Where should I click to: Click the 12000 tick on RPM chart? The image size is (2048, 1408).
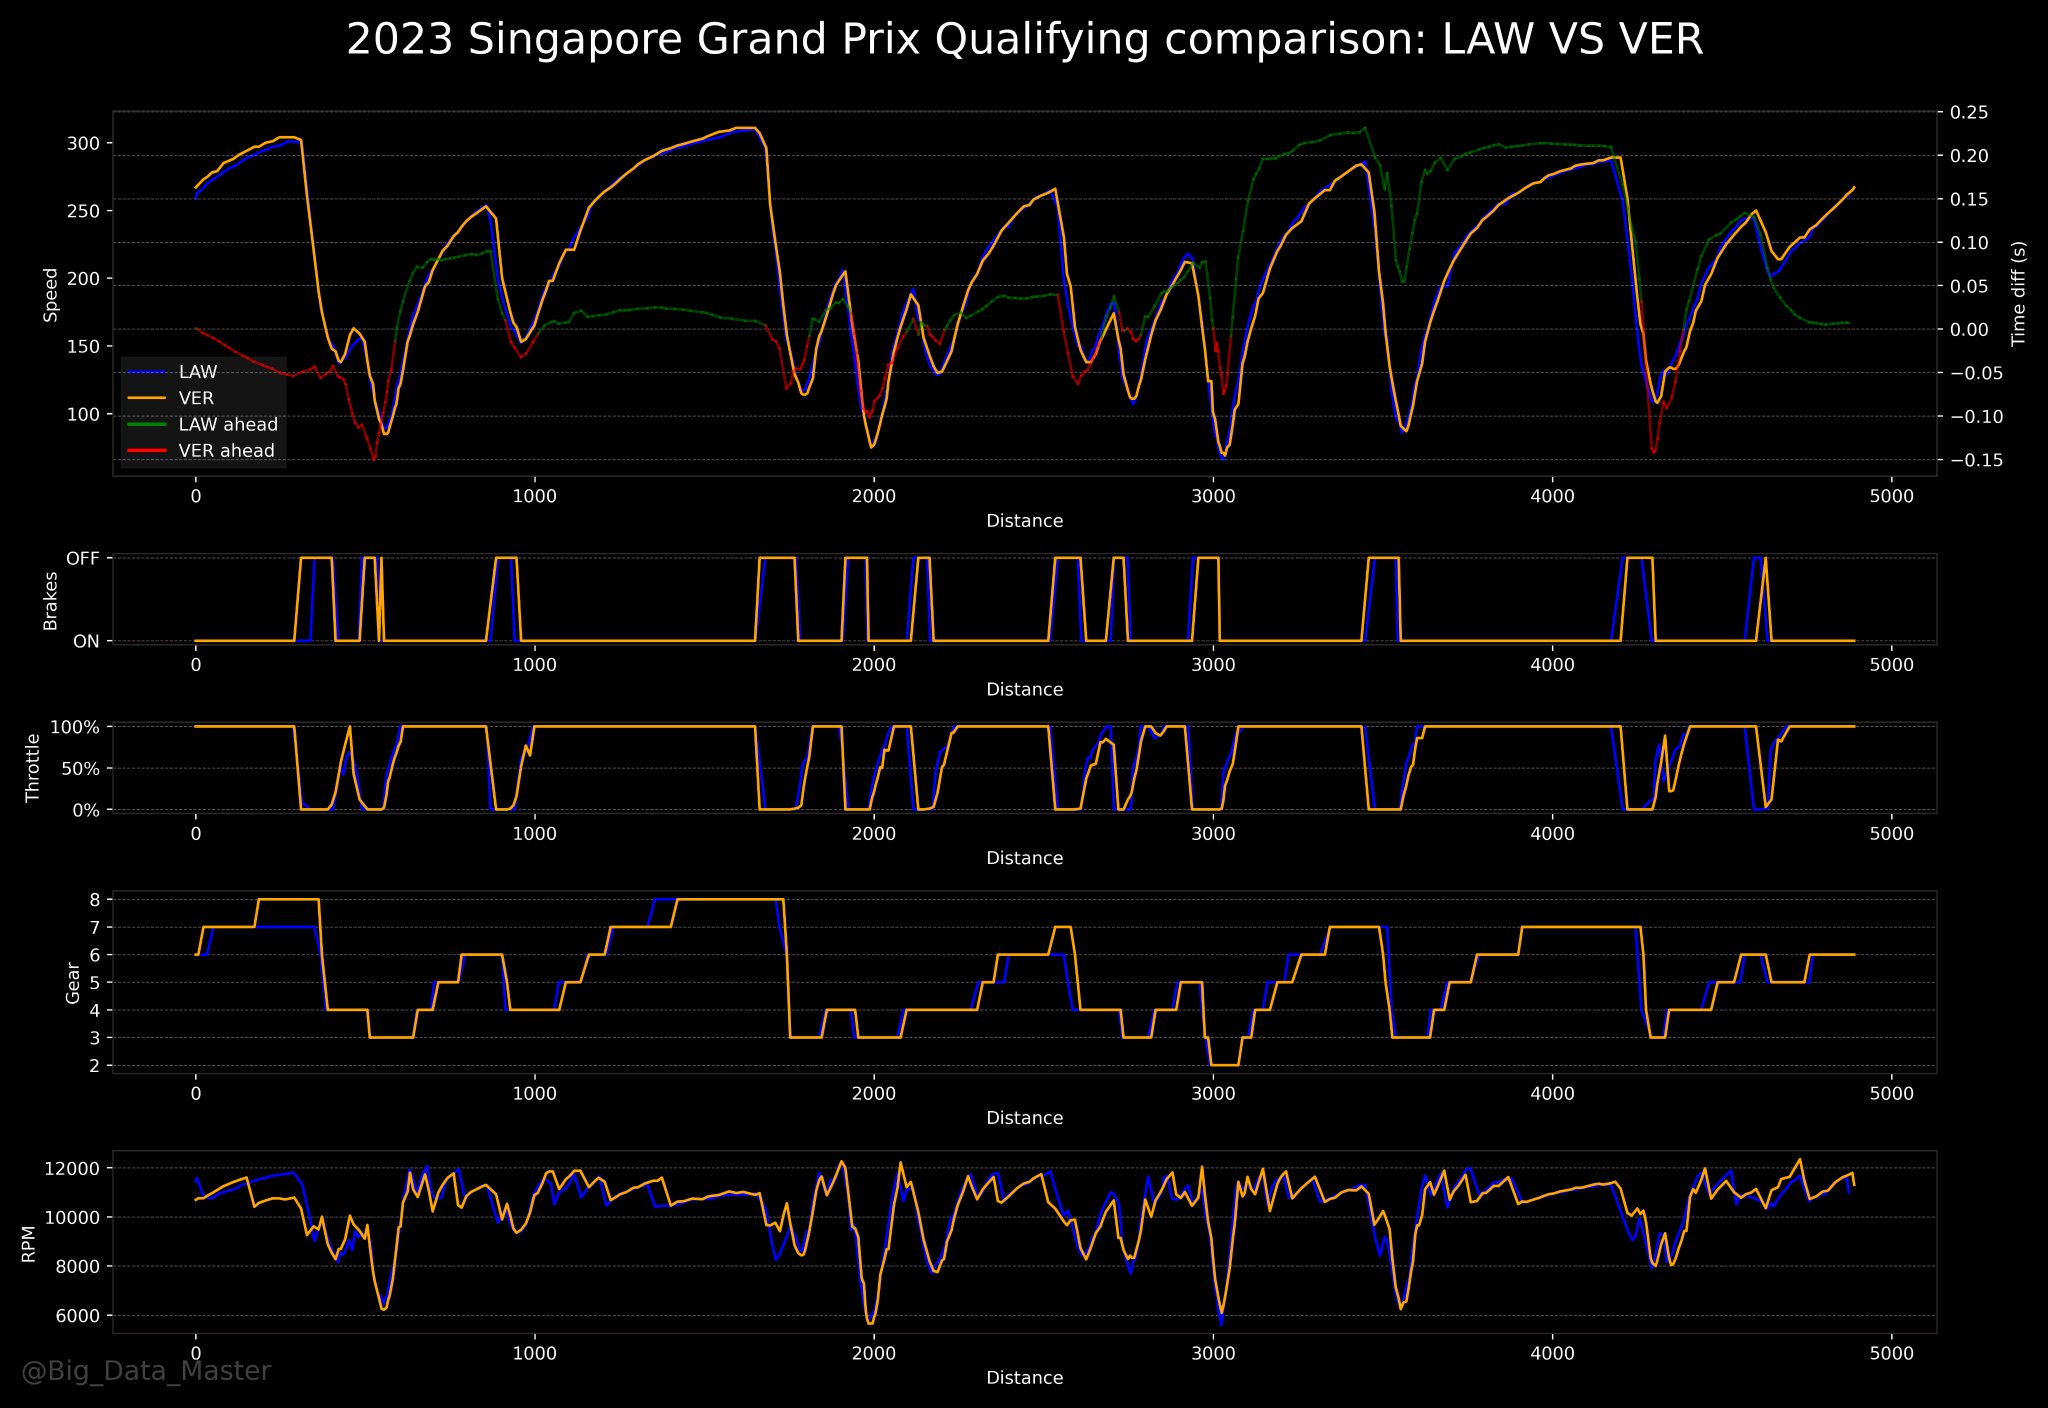[x=73, y=1169]
